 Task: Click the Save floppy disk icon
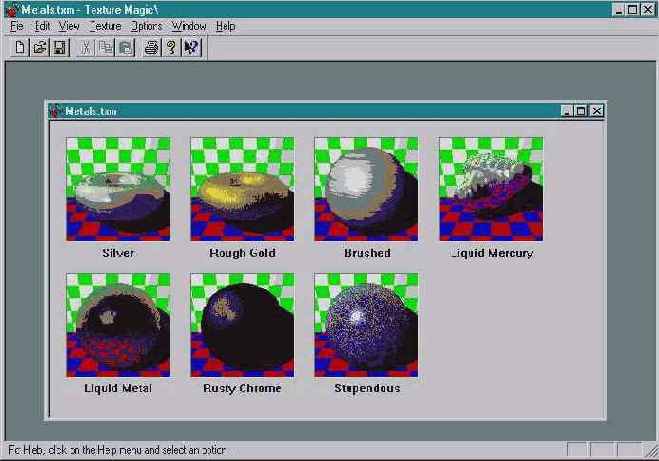click(60, 47)
